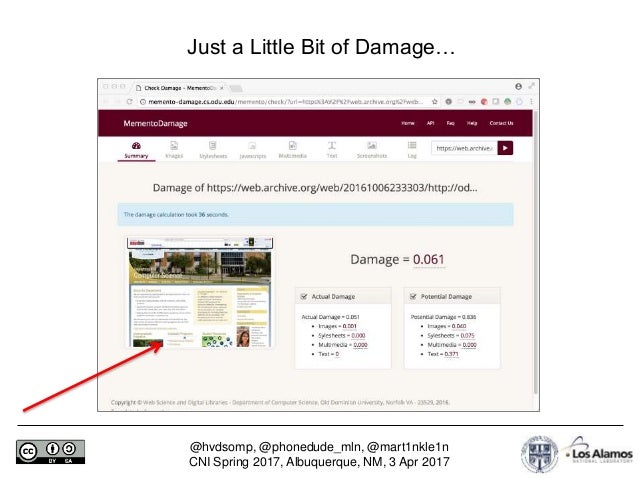Click the 'Just a Little Bit of Damage' title

321,47
